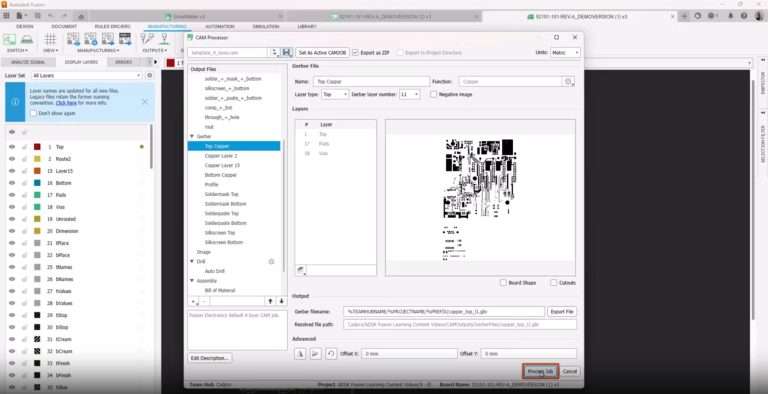Enable the Cutouts checkbox

pos(553,283)
